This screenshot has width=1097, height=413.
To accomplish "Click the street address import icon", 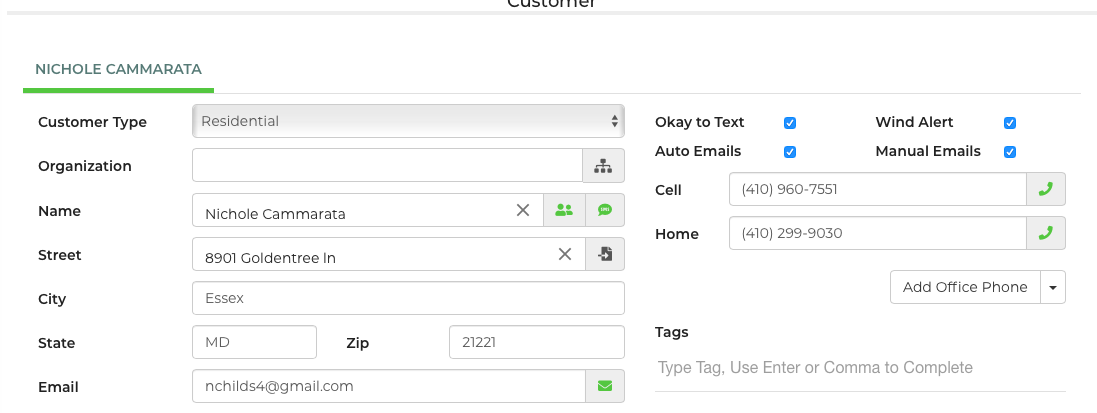I will (x=604, y=254).
